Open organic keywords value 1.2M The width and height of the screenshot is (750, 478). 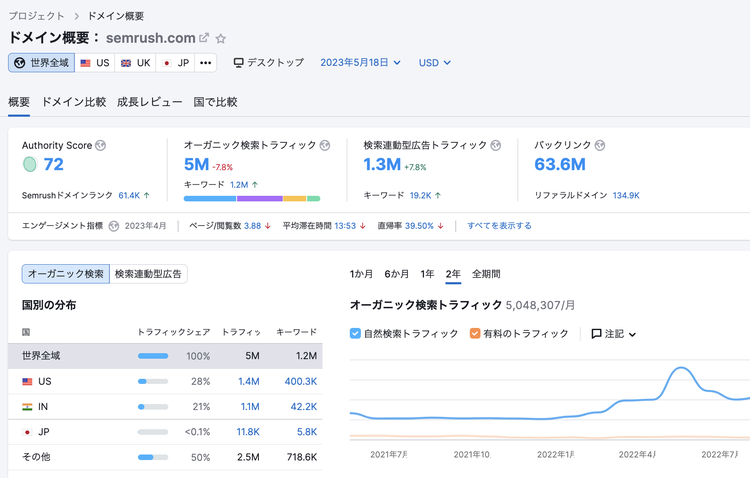point(239,185)
